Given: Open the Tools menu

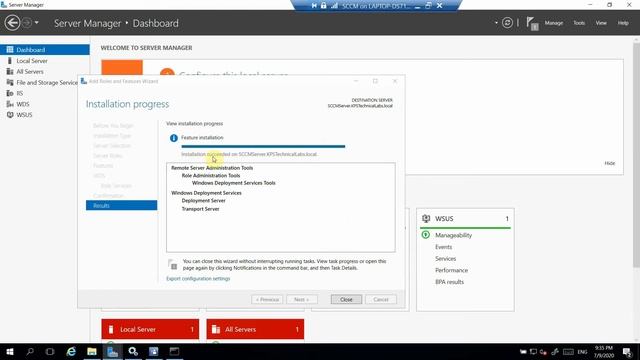Looking at the screenshot, I should pos(579,23).
